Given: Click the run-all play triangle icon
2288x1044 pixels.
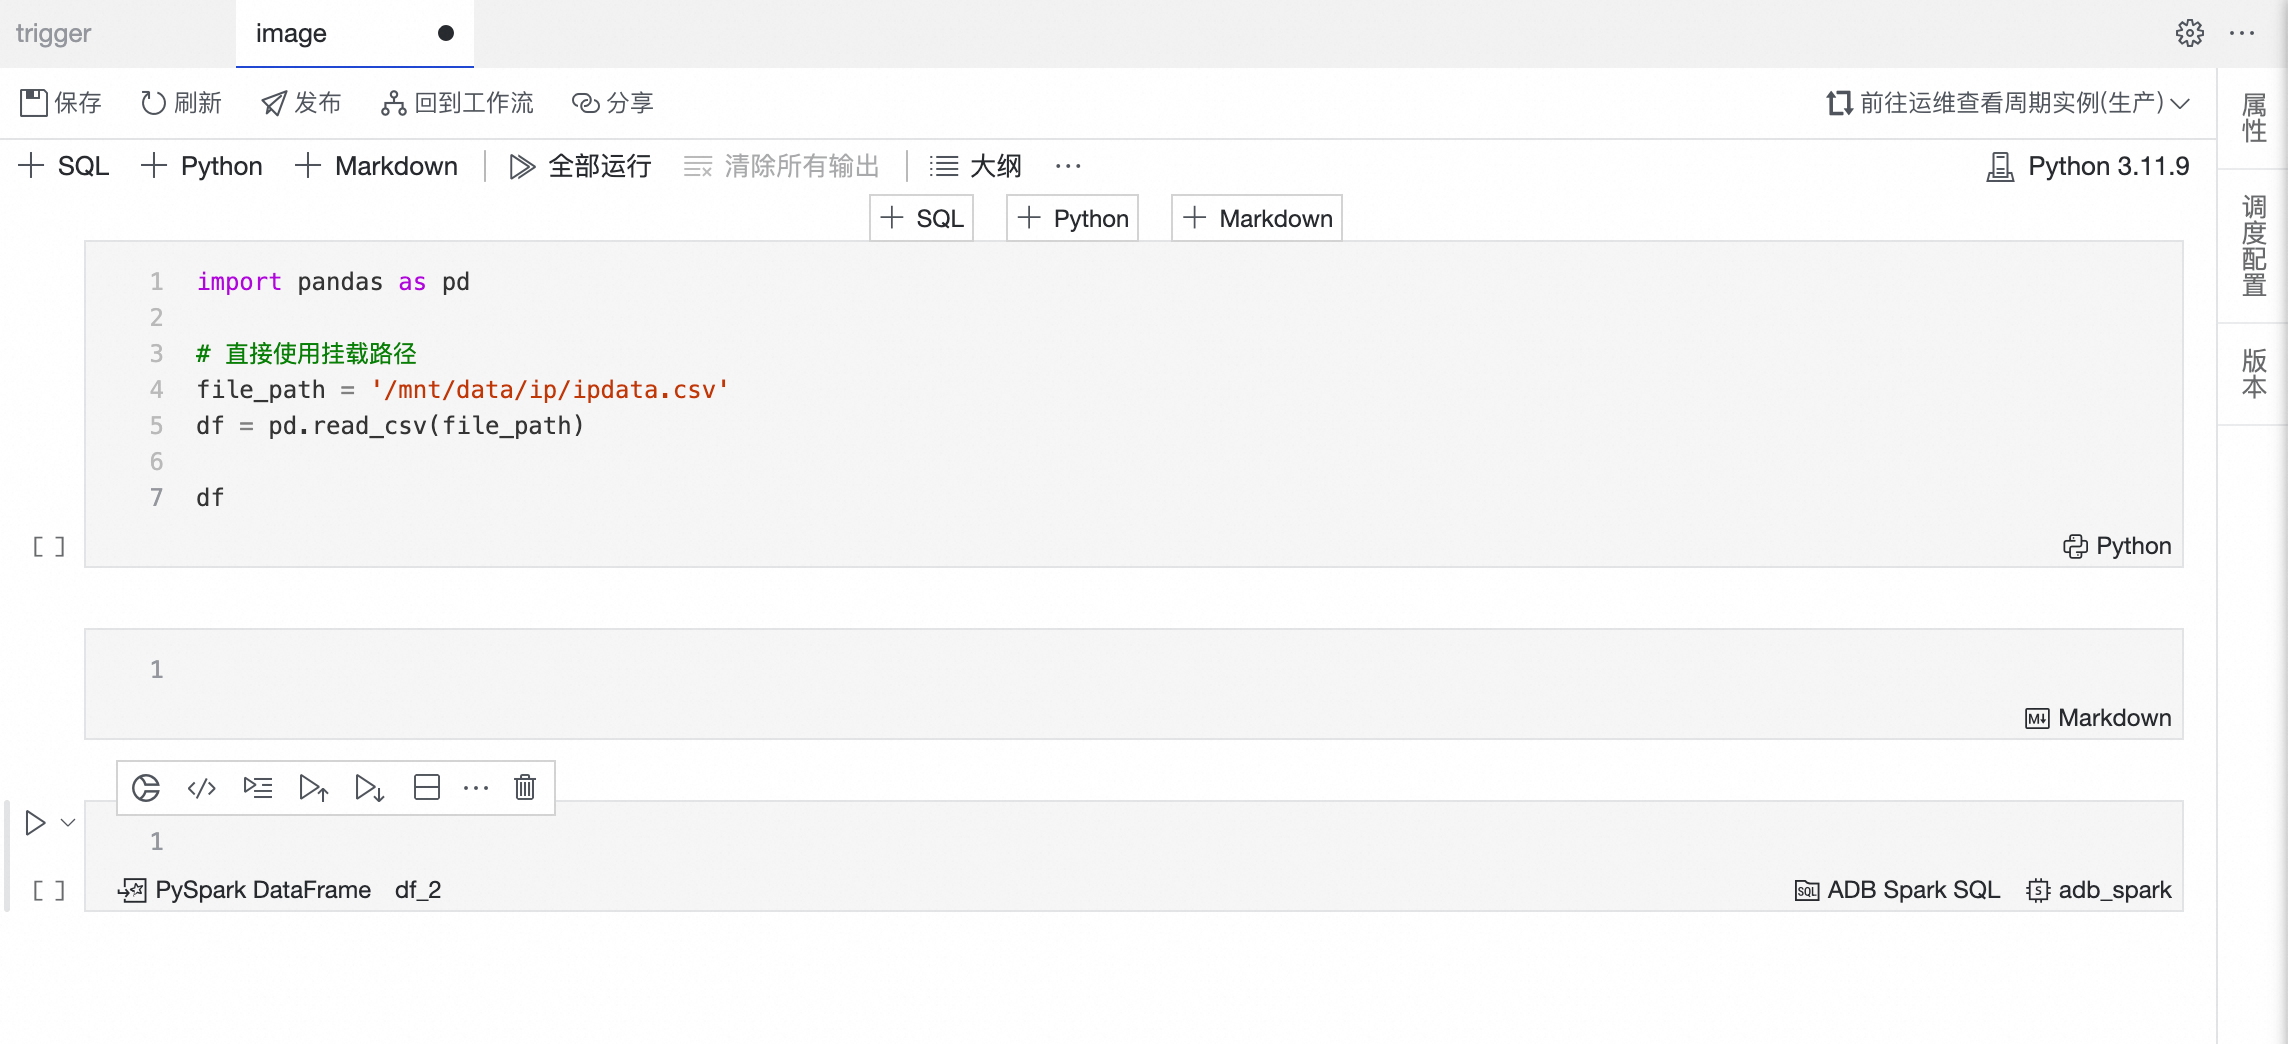Looking at the screenshot, I should pyautogui.click(x=522, y=166).
